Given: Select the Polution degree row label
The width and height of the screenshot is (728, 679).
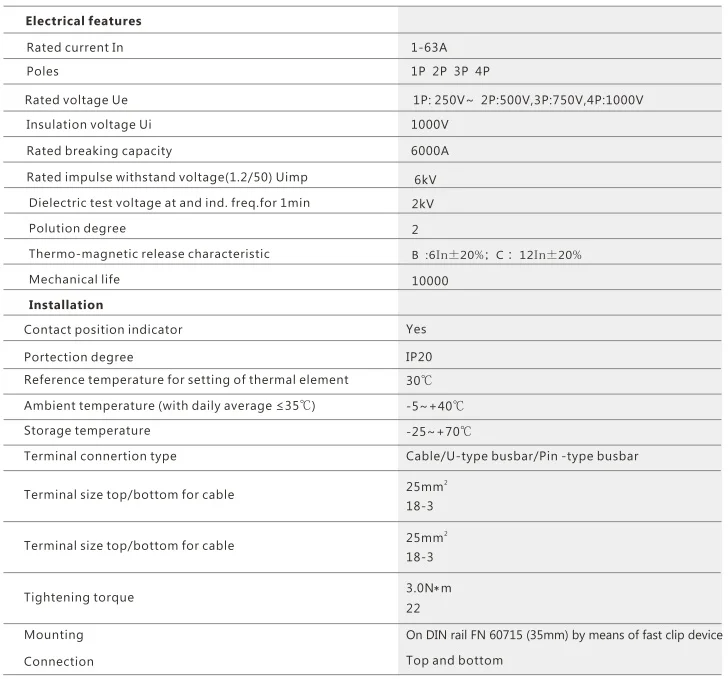Looking at the screenshot, I should click(x=77, y=229).
